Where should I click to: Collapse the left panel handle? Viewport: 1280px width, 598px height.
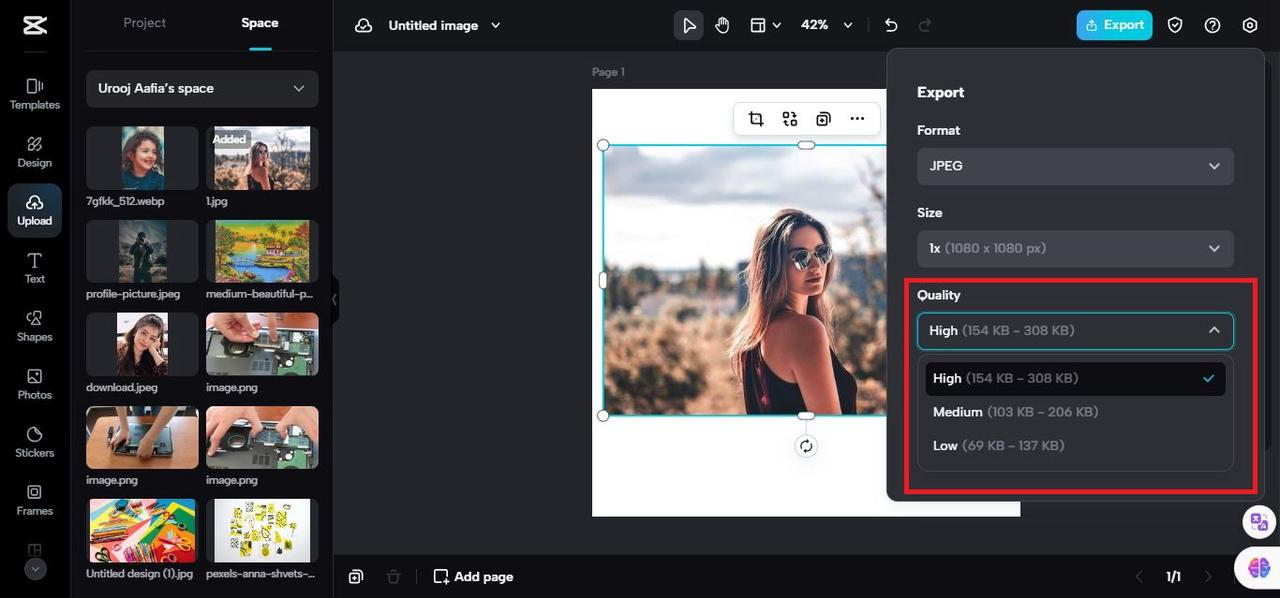[x=335, y=299]
